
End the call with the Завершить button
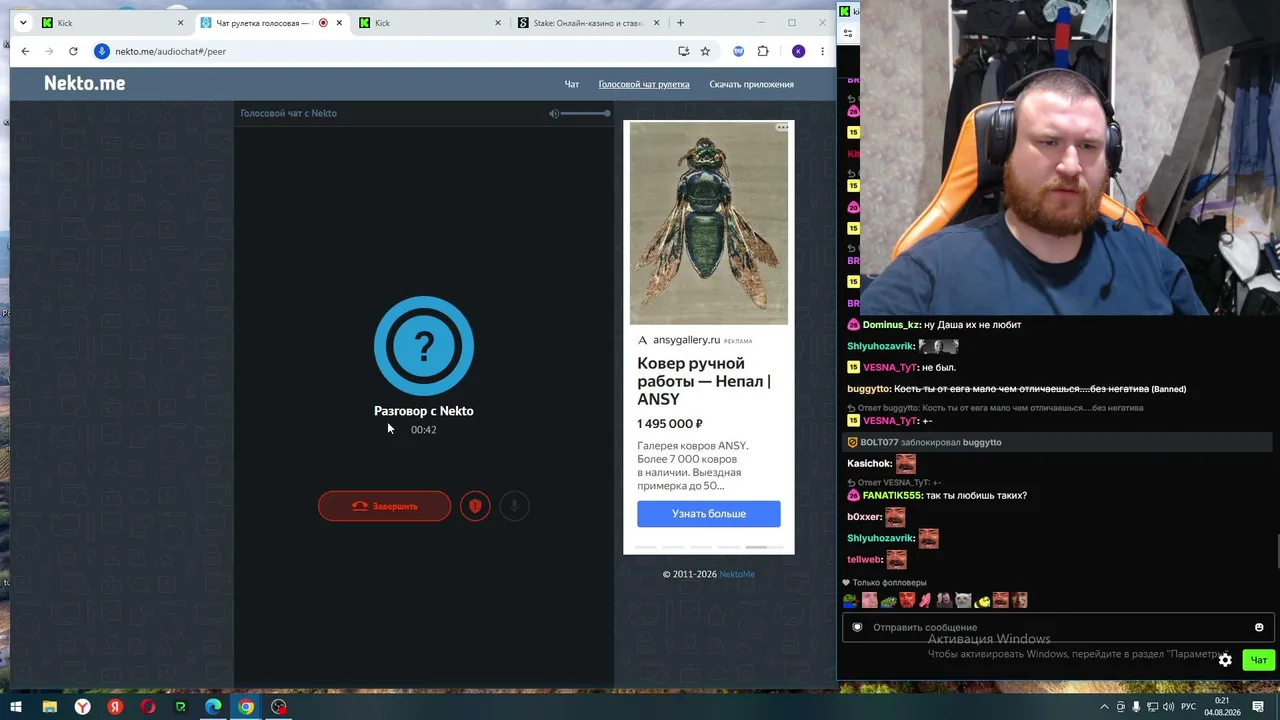tap(384, 506)
